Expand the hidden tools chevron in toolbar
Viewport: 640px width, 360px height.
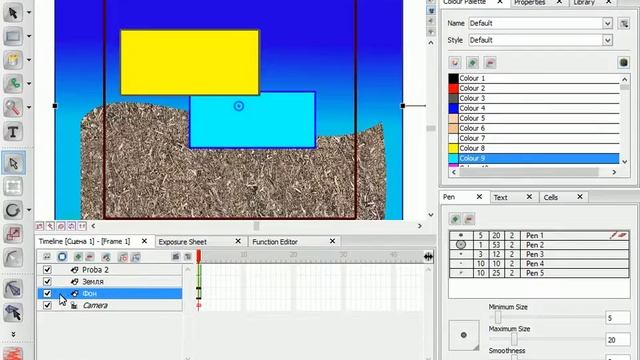13,334
